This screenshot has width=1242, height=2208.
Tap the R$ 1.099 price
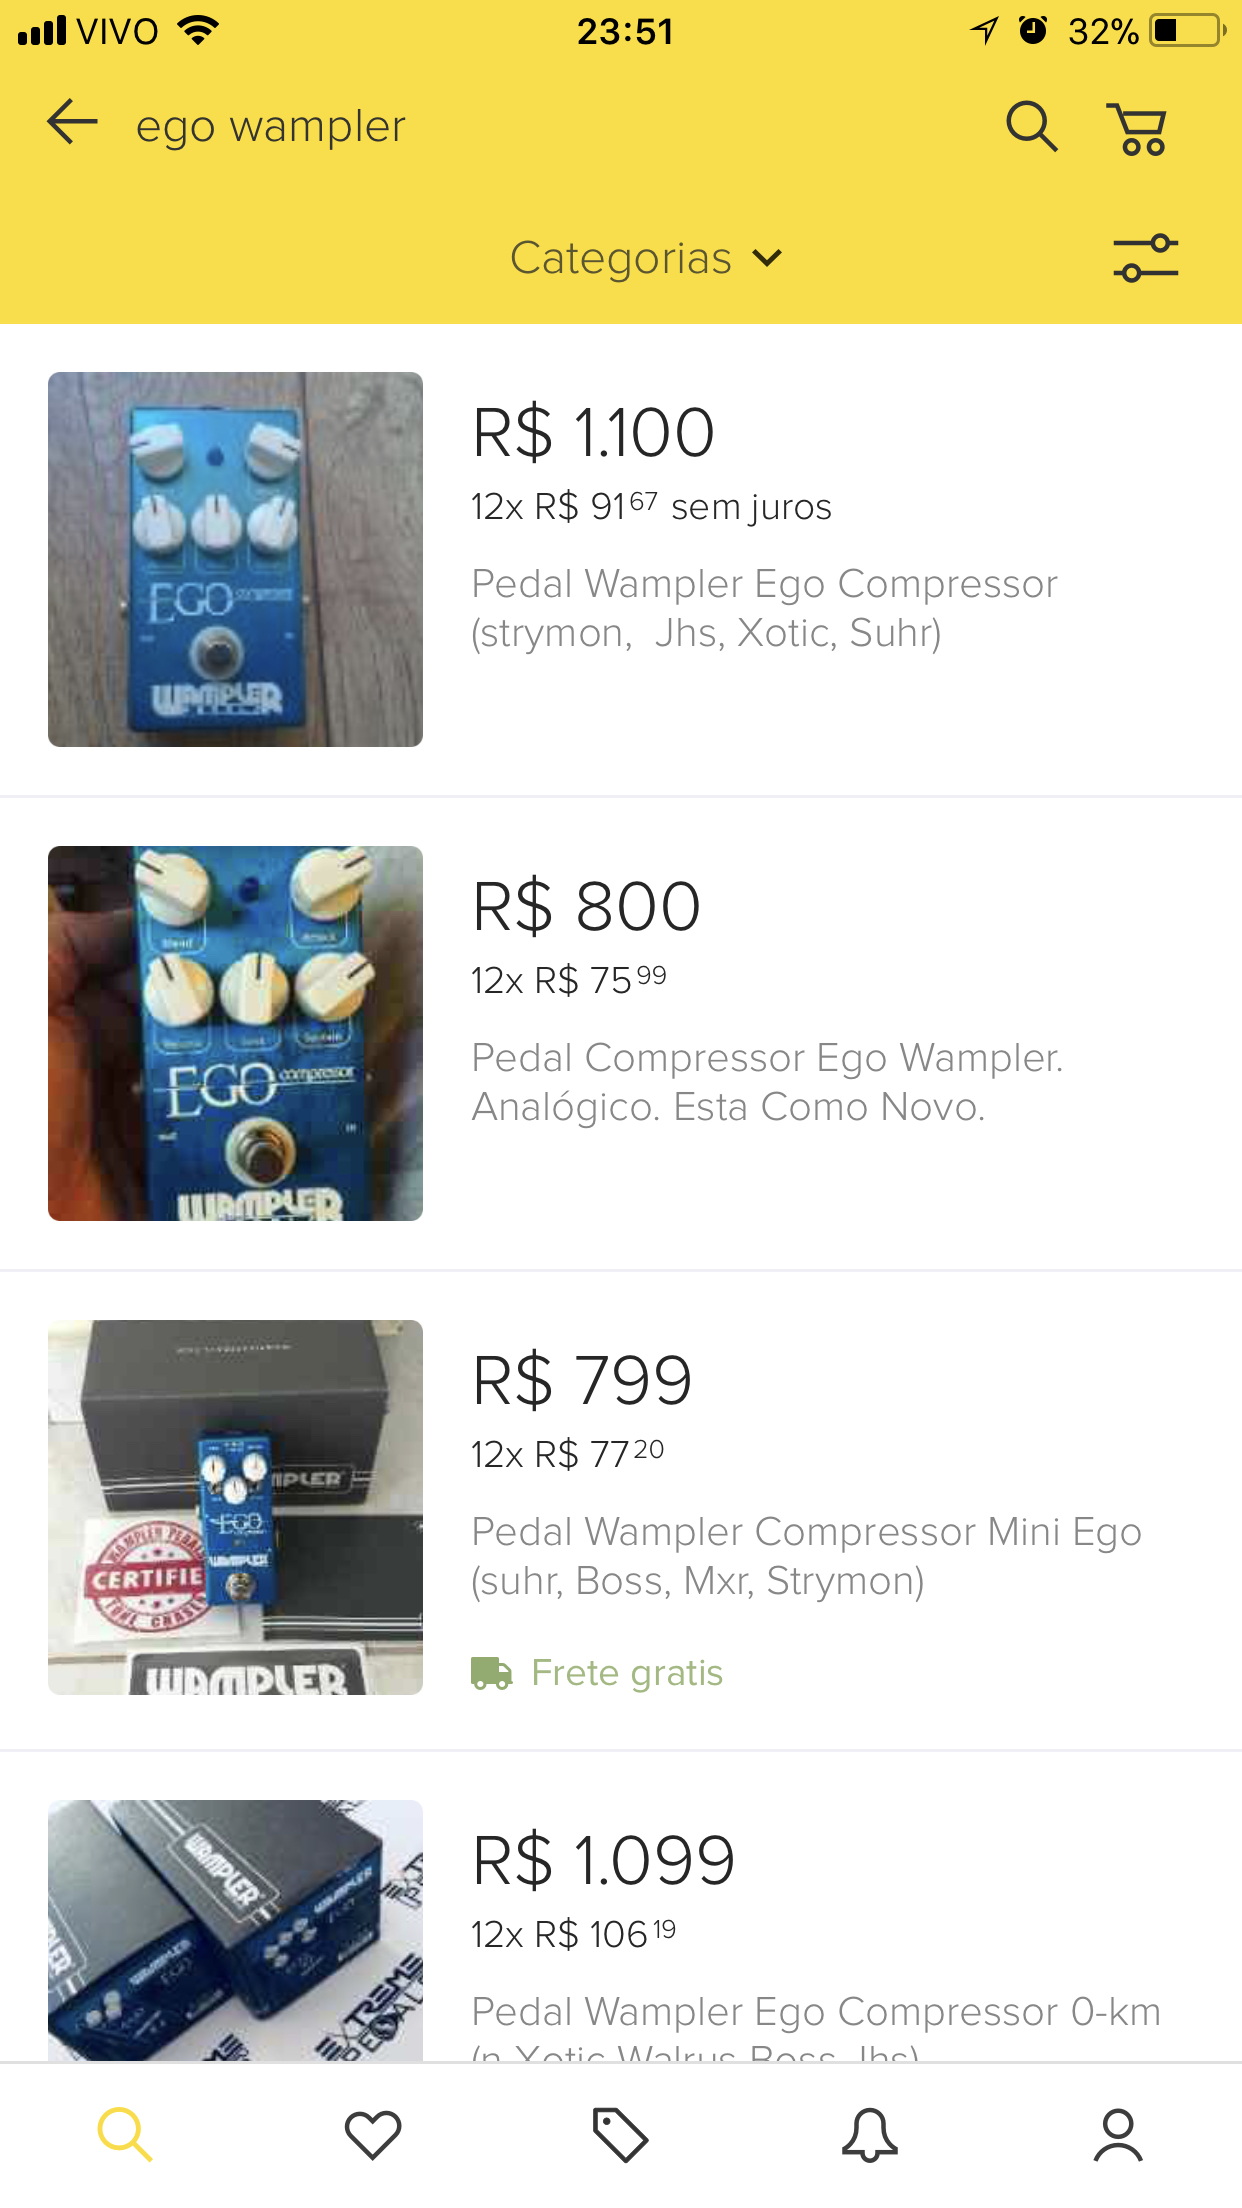tap(604, 1861)
